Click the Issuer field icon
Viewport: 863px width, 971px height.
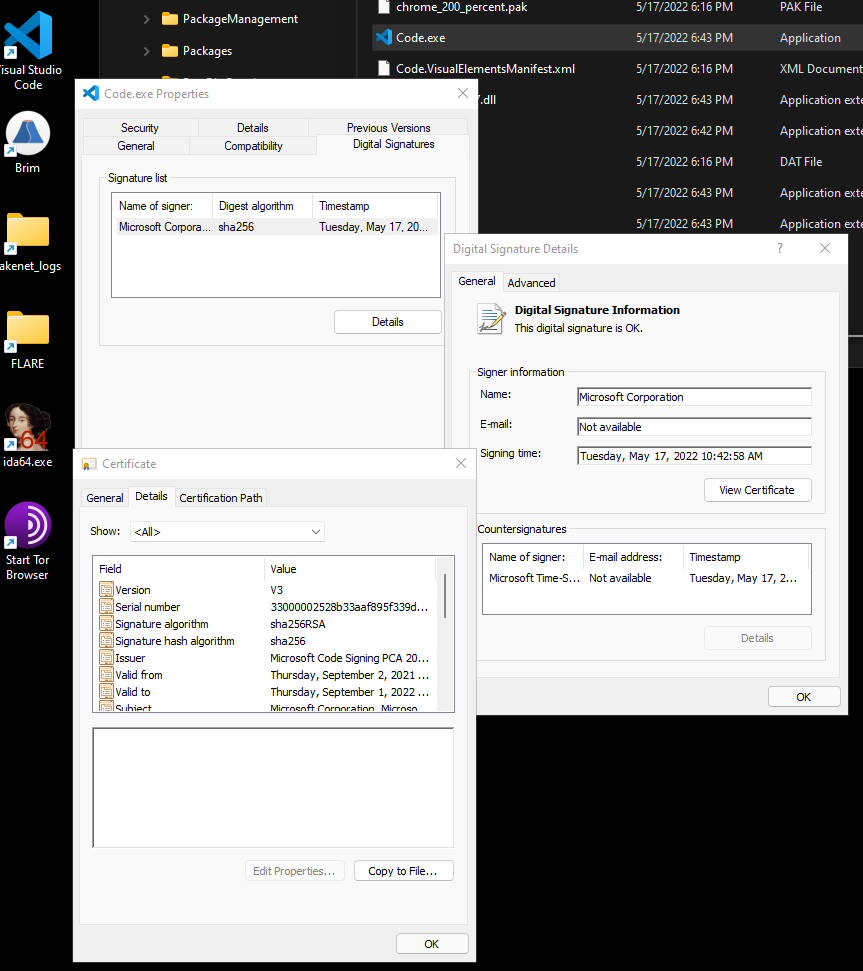(x=106, y=658)
